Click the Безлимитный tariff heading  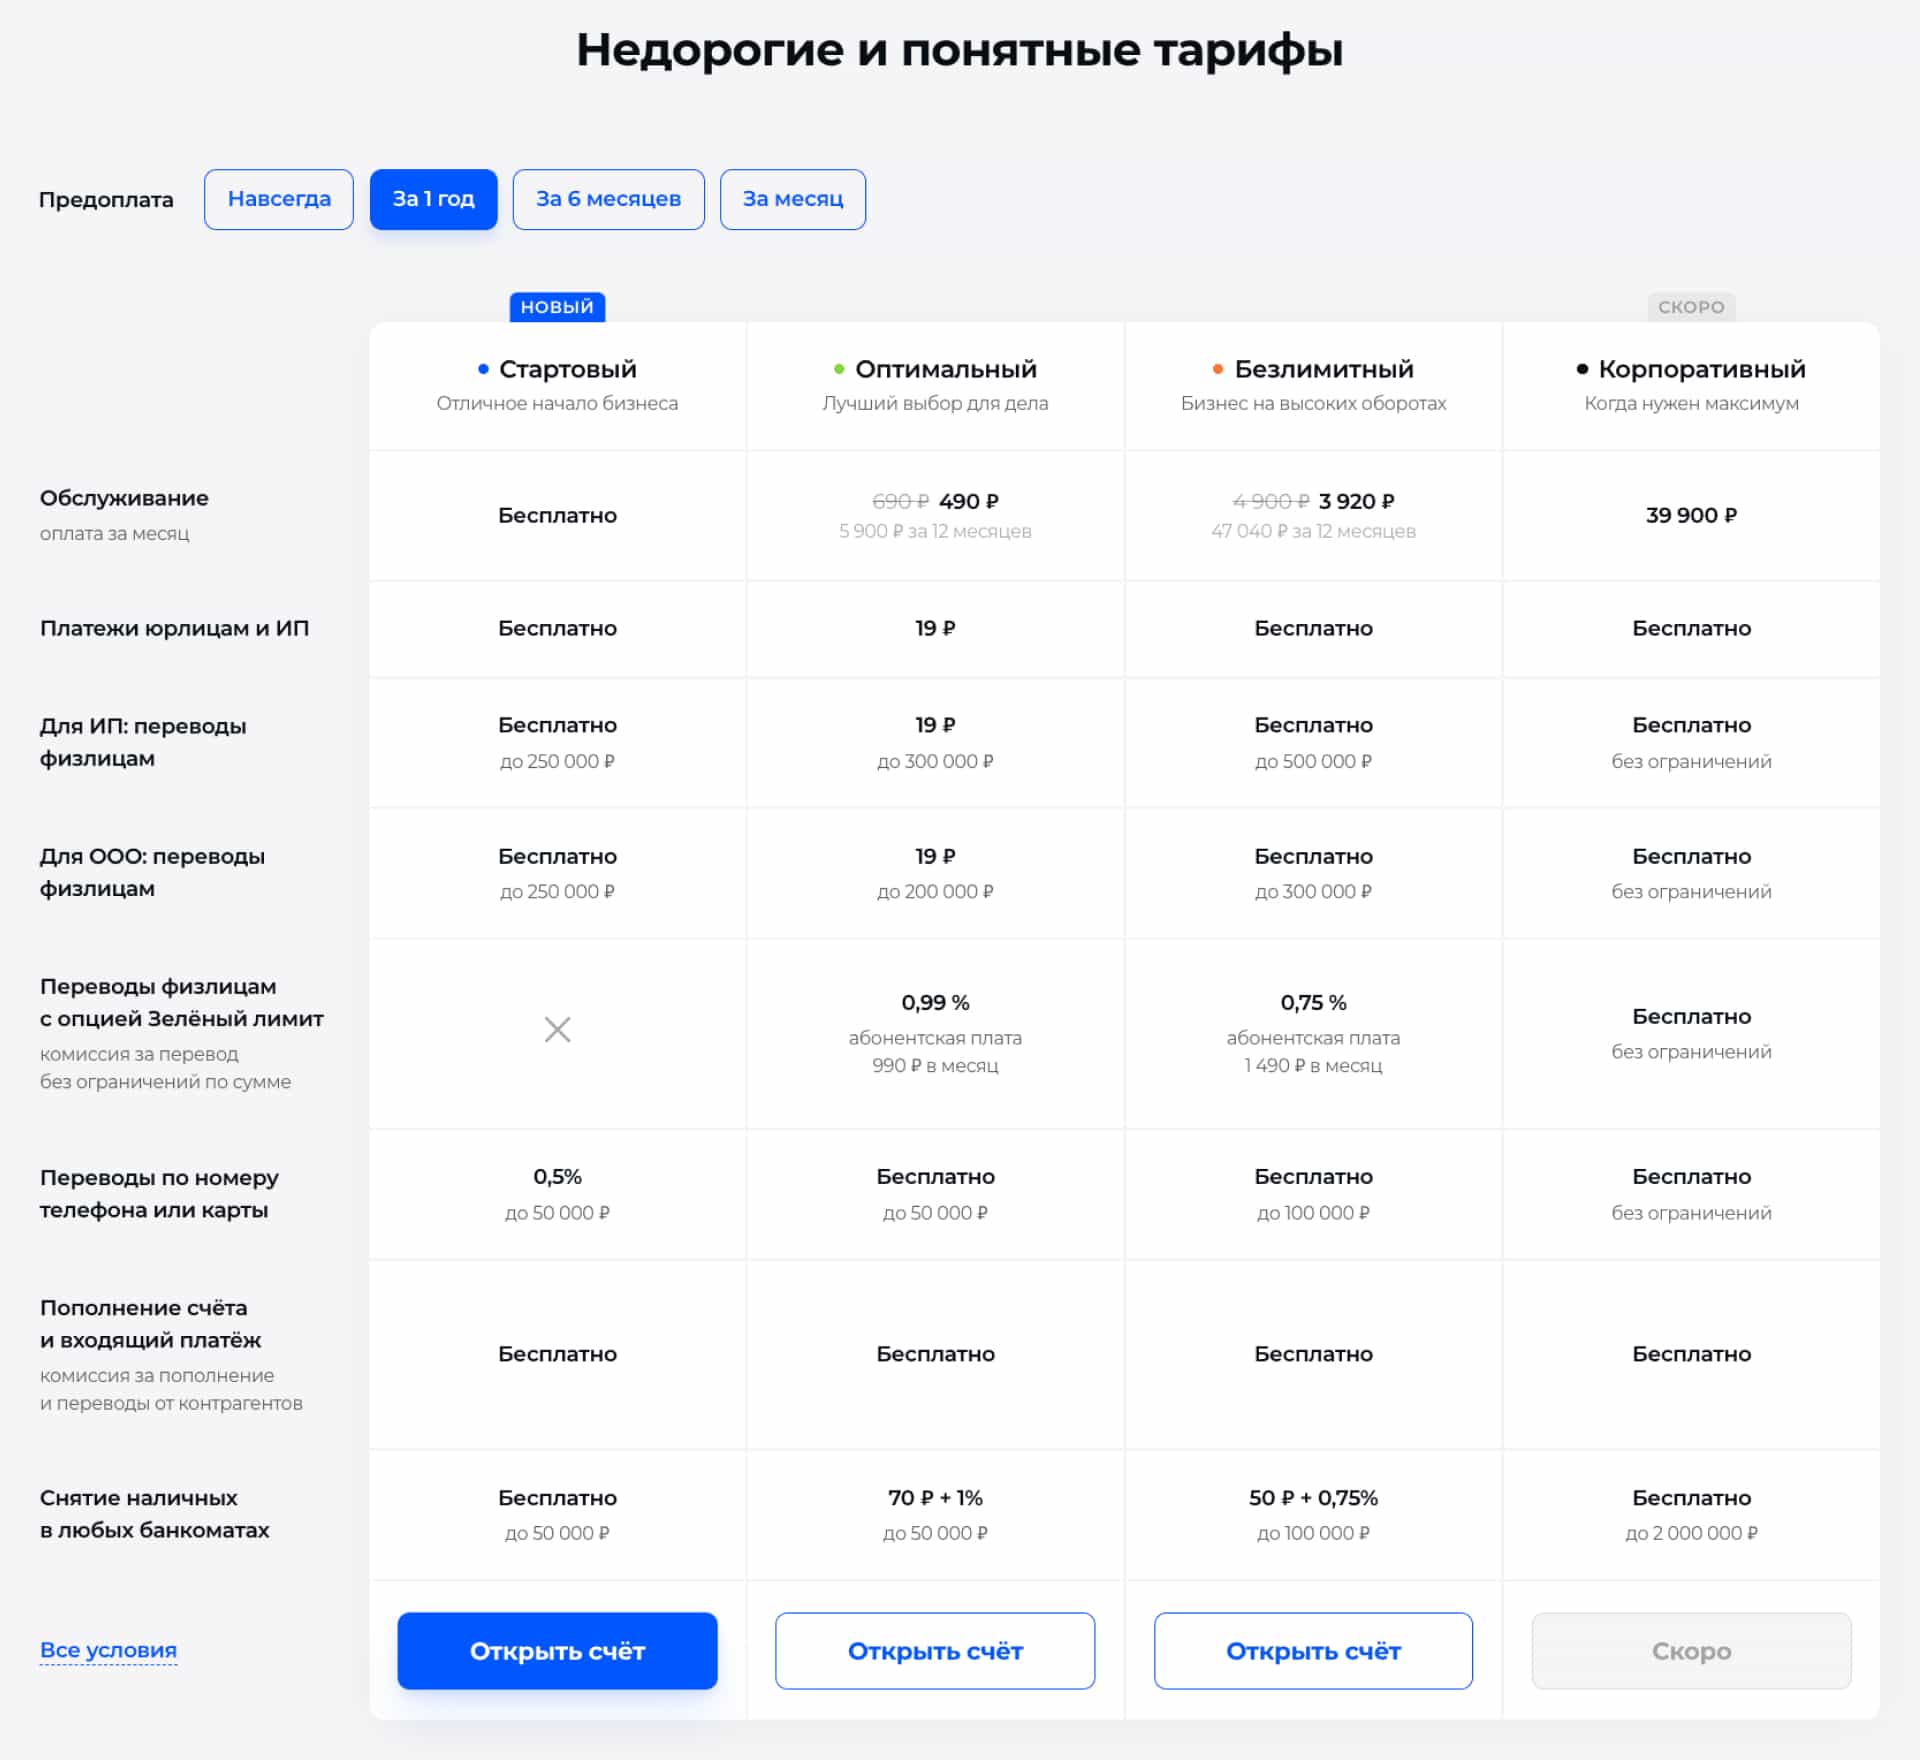pyautogui.click(x=1323, y=369)
